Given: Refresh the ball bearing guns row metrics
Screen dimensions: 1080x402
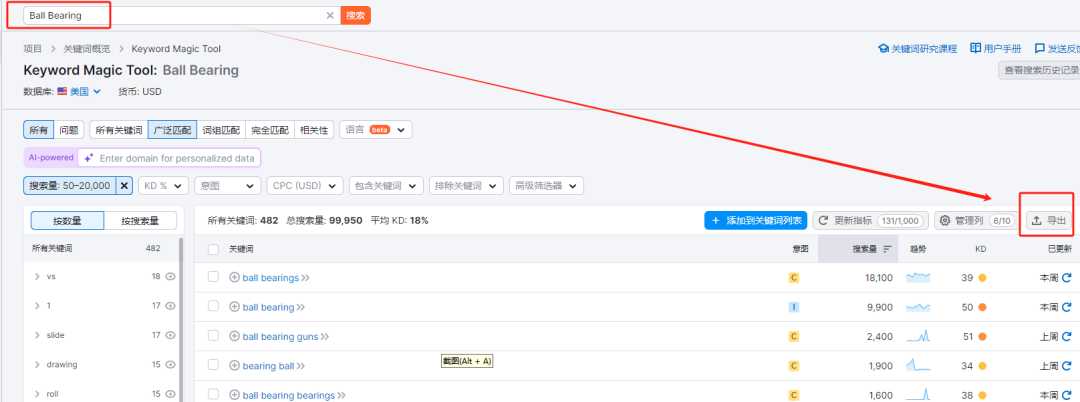Looking at the screenshot, I should (1067, 337).
